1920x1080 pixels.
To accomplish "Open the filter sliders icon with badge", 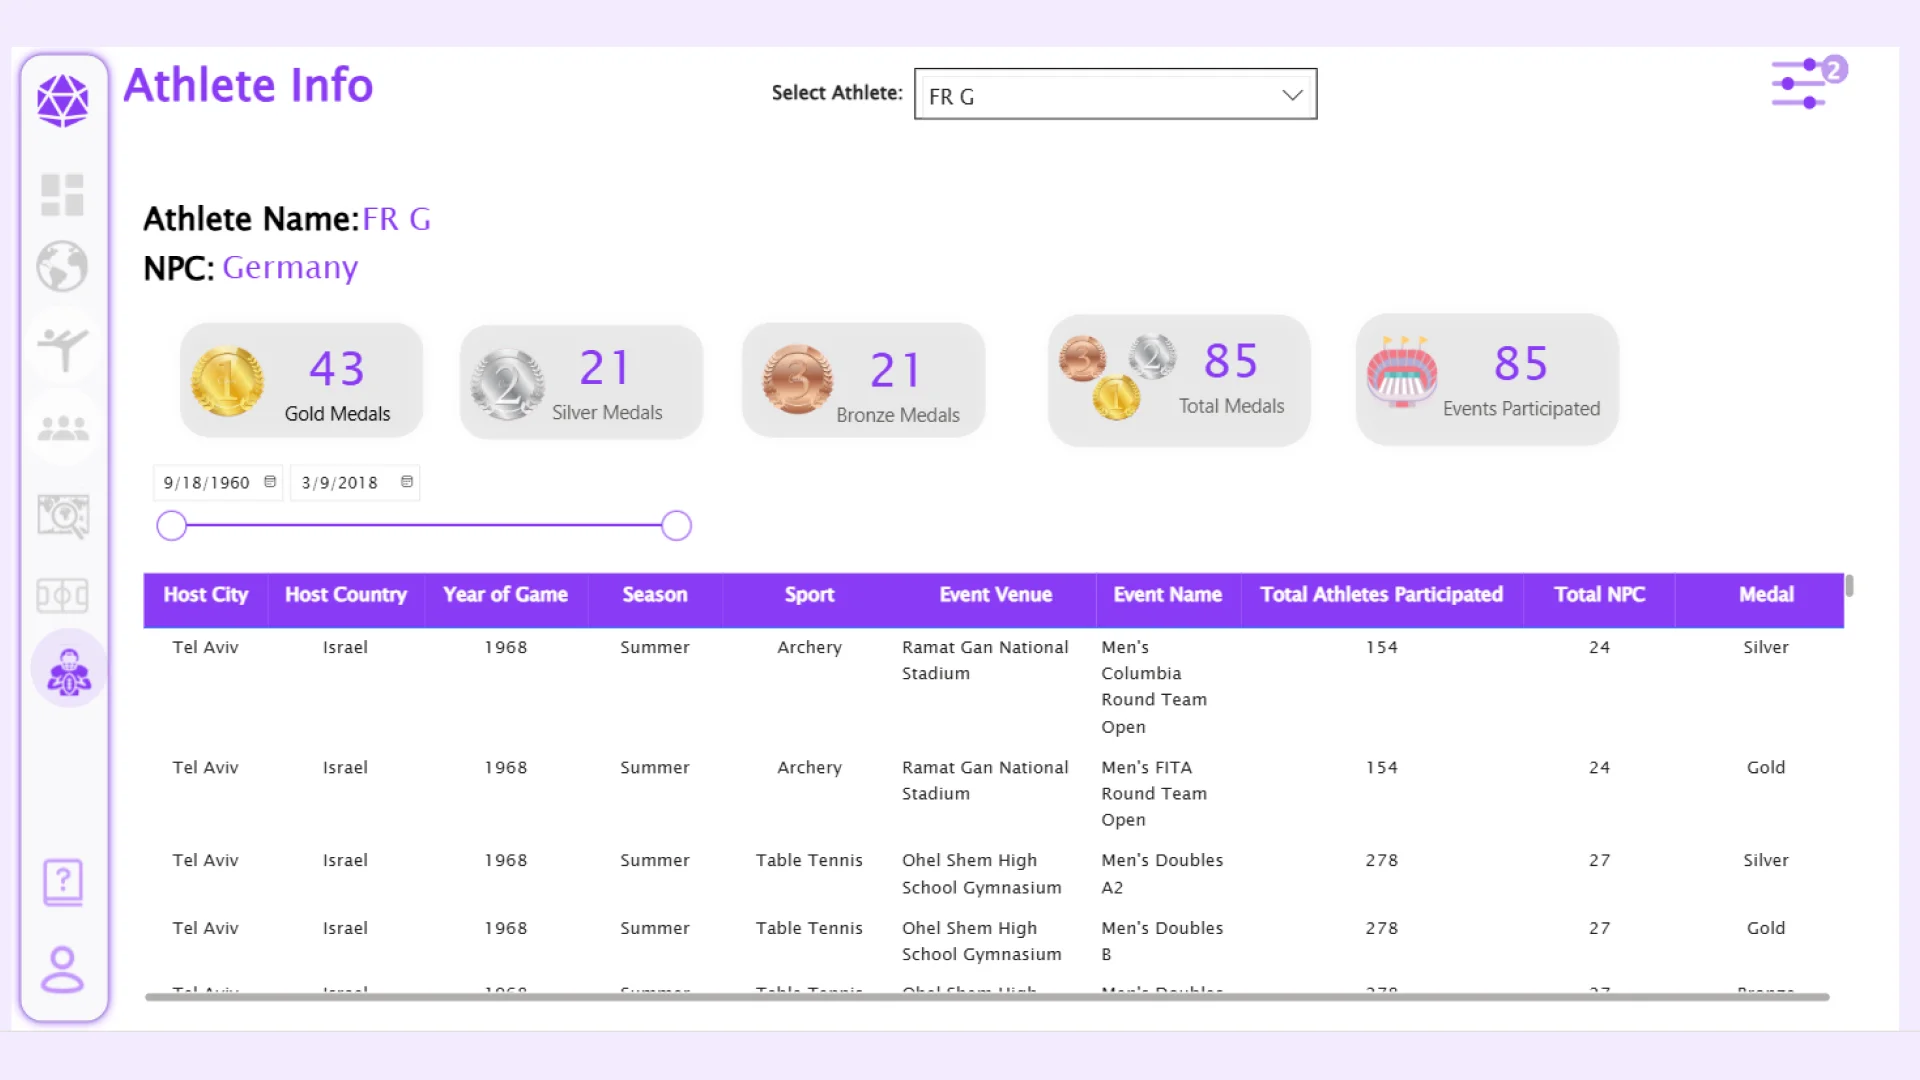I will coord(1808,83).
